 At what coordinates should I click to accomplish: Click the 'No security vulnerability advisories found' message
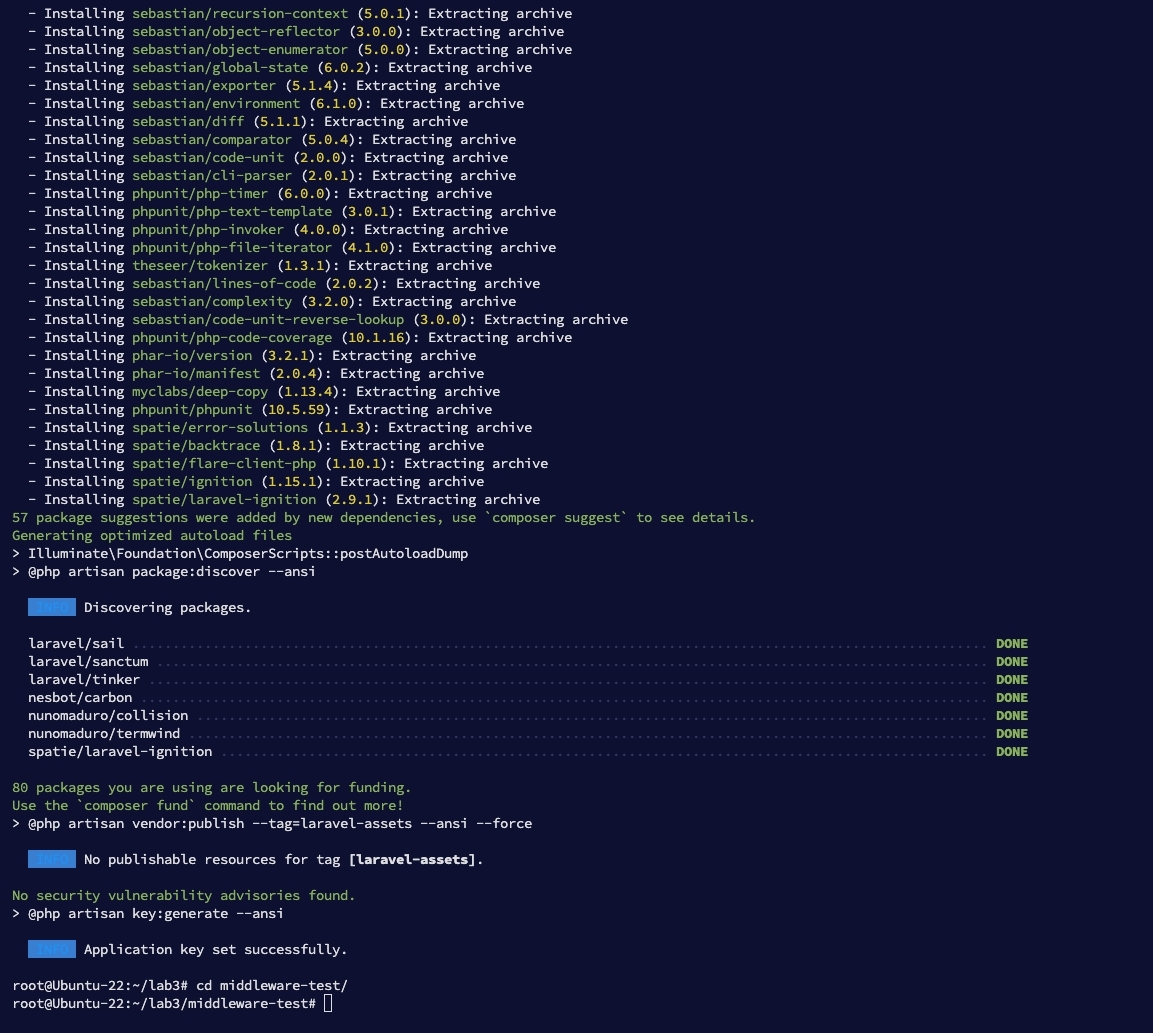[184, 895]
